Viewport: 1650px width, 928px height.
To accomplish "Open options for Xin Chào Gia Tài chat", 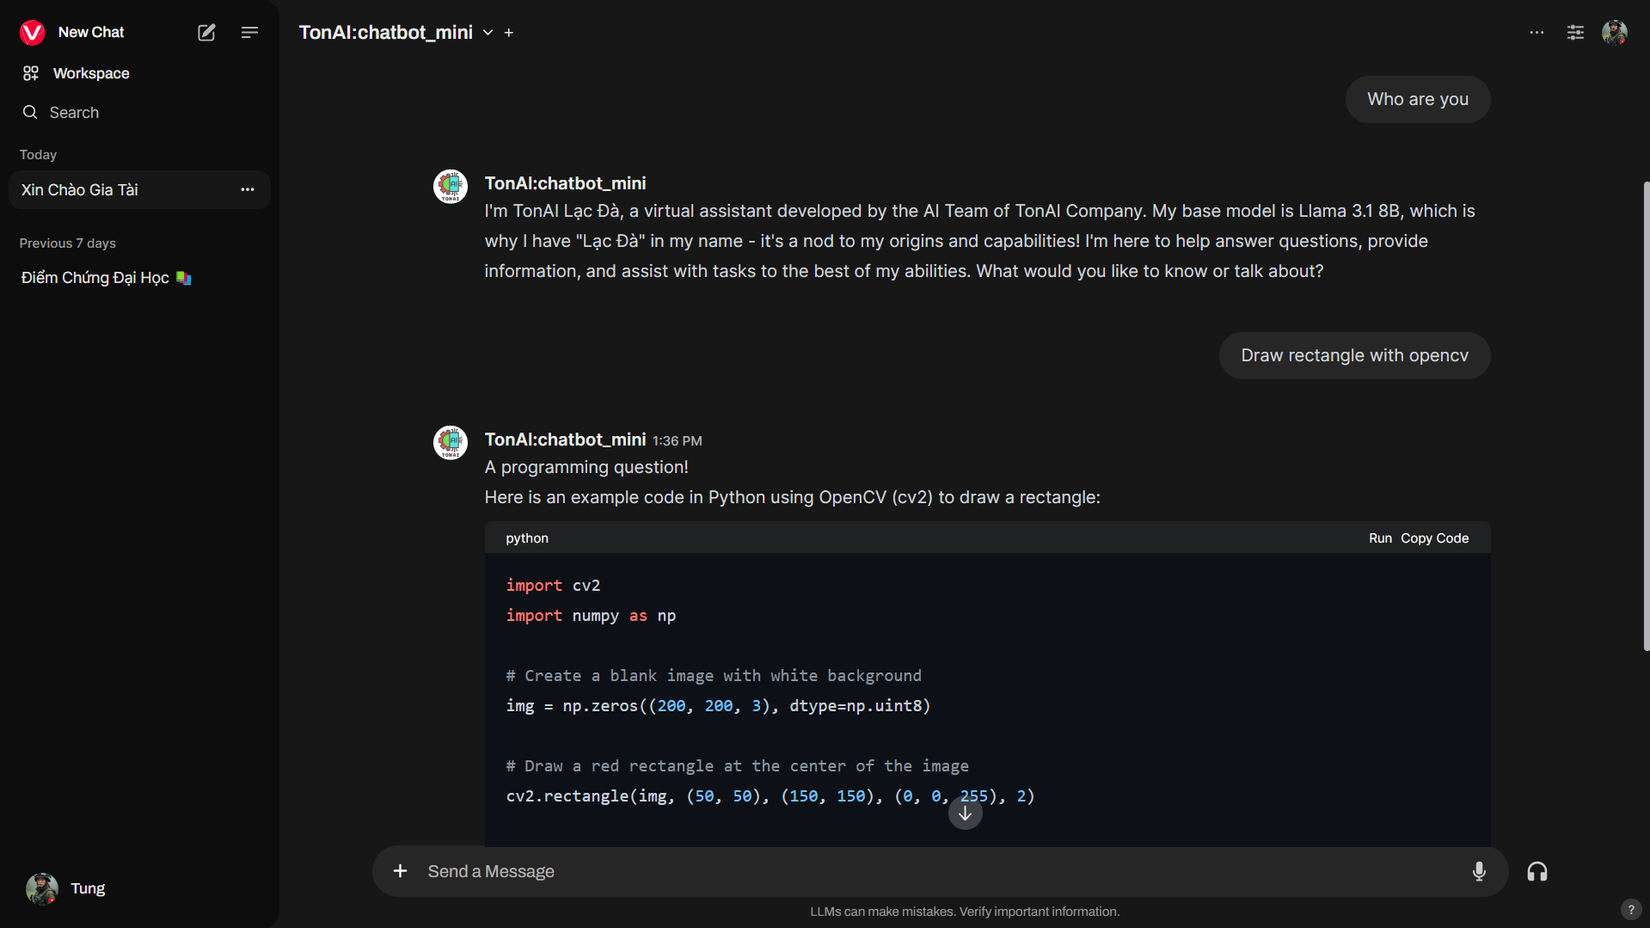I will (x=247, y=190).
